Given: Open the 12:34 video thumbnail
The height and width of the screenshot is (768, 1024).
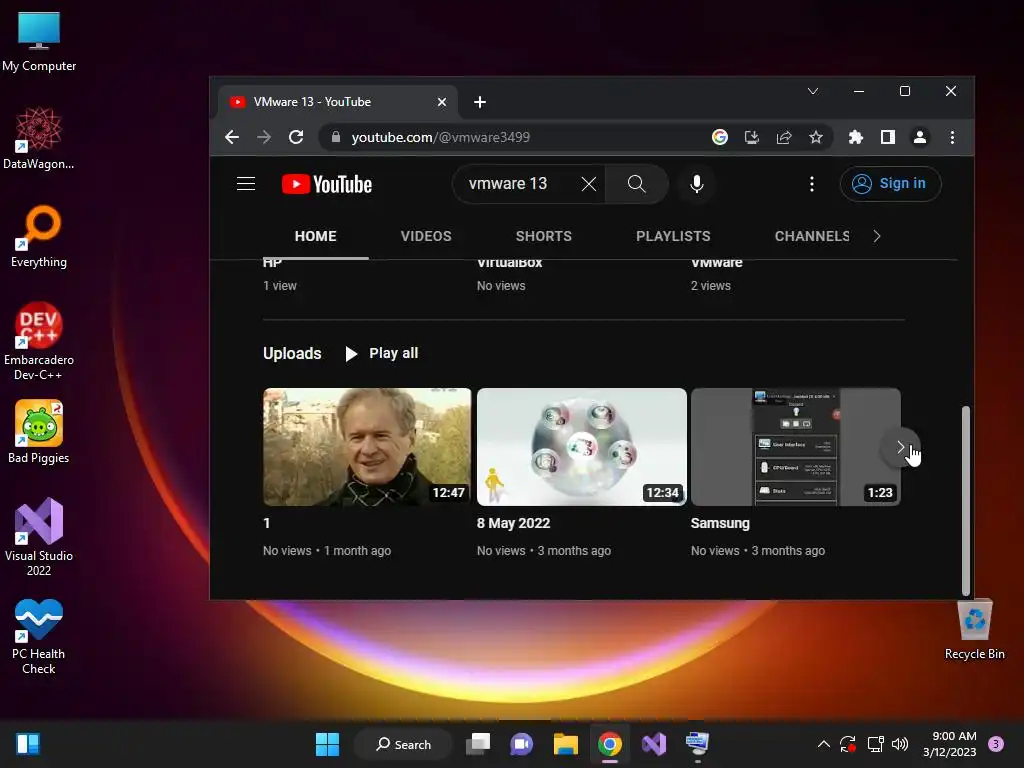Looking at the screenshot, I should click(582, 447).
